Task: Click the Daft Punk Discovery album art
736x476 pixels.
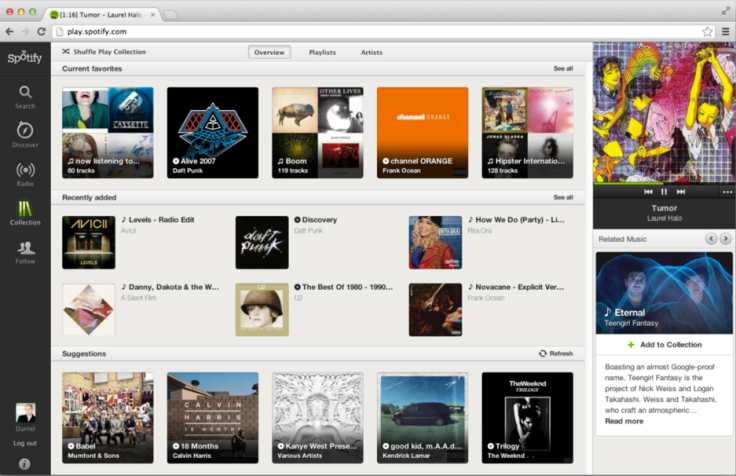Action: (x=262, y=242)
